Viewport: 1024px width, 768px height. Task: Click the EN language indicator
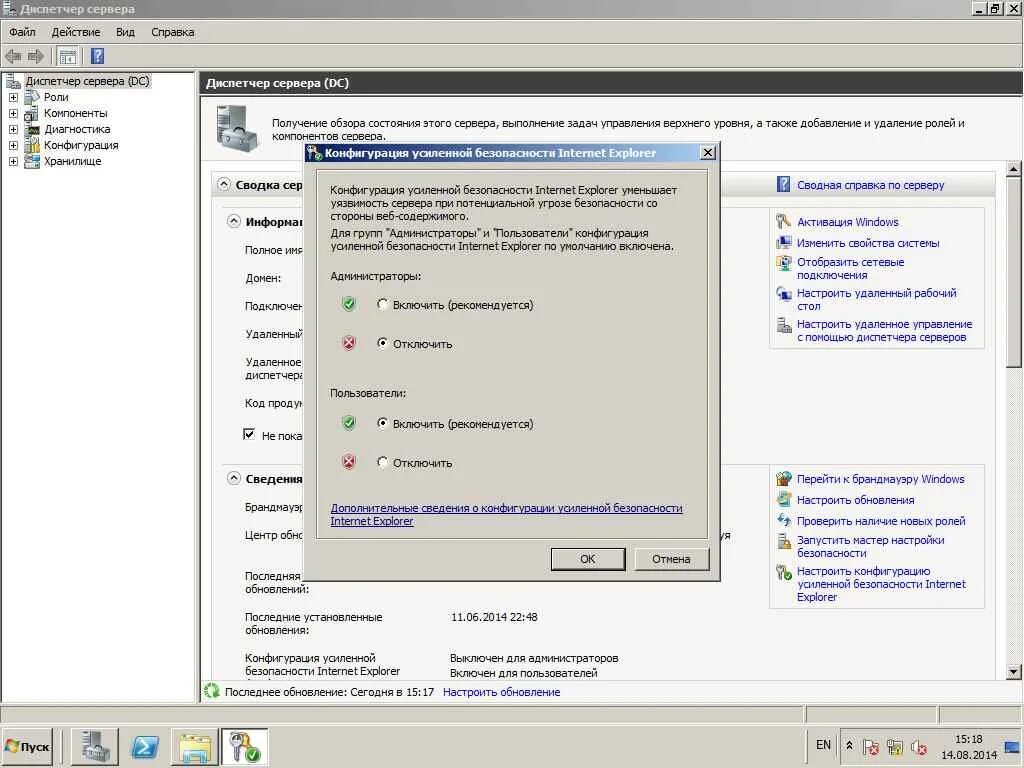(824, 745)
